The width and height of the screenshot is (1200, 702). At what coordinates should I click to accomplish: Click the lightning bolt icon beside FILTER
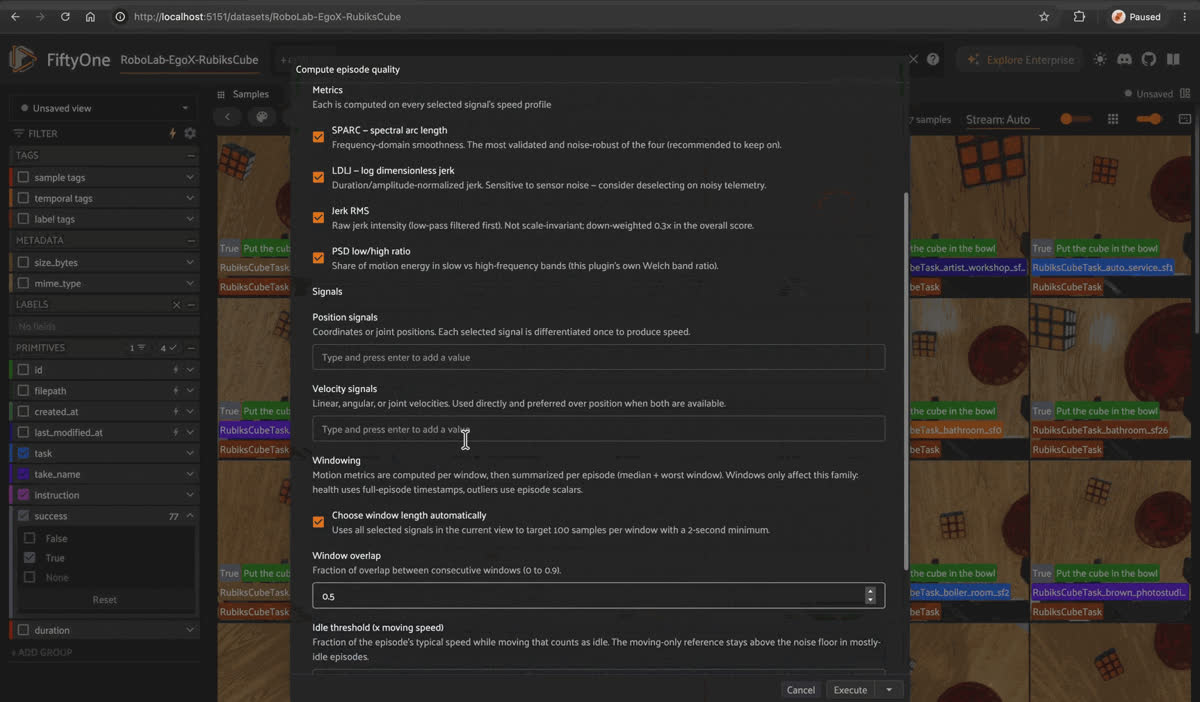click(x=173, y=133)
